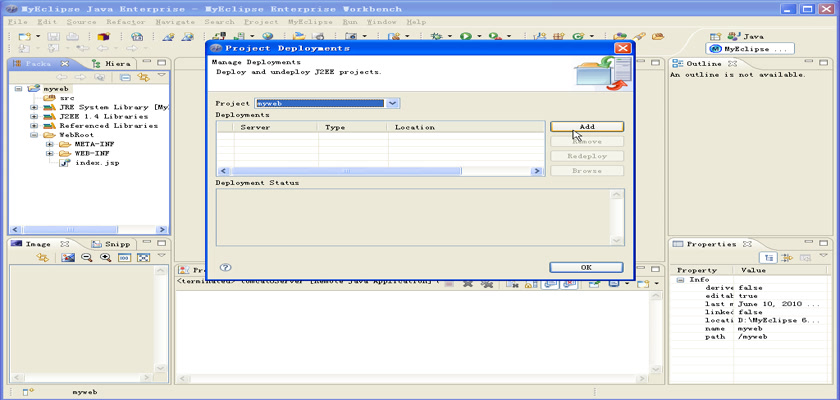Select the Snippets tab

[x=110, y=244]
